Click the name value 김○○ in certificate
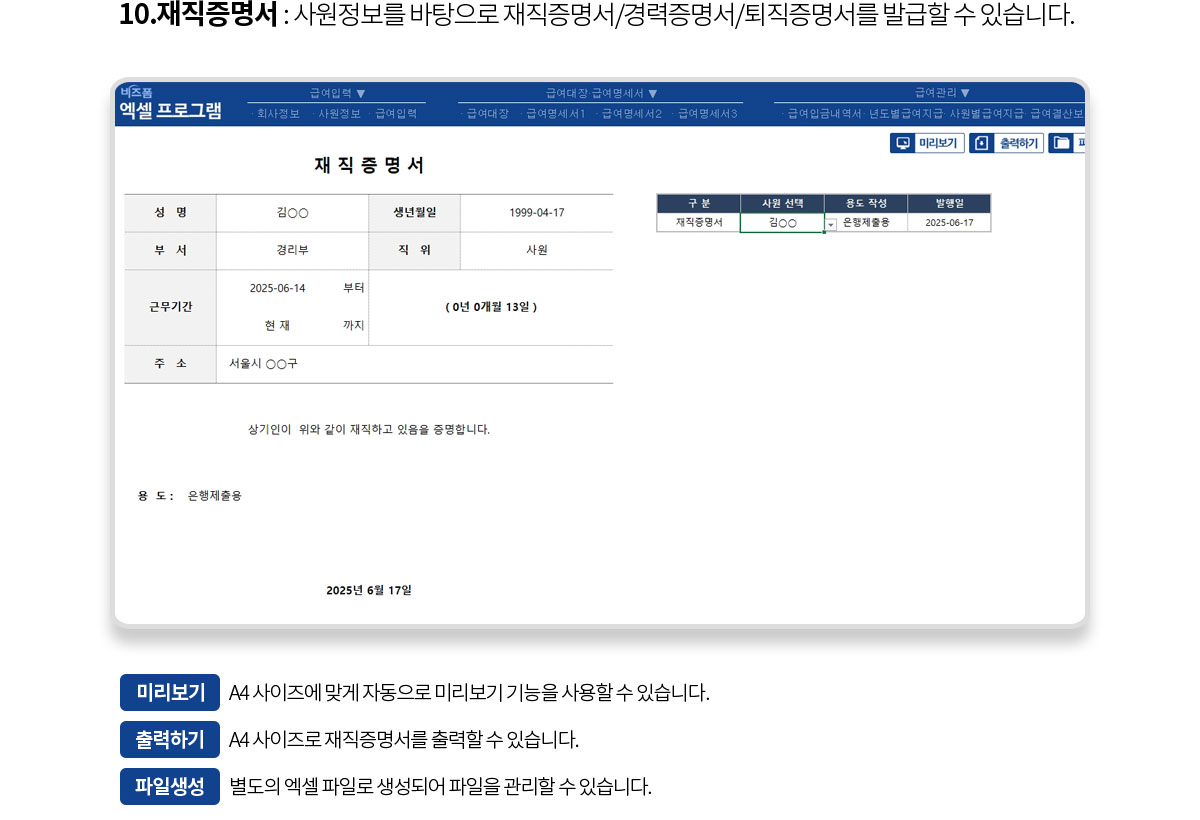This screenshot has width=1200, height=820. (x=292, y=213)
